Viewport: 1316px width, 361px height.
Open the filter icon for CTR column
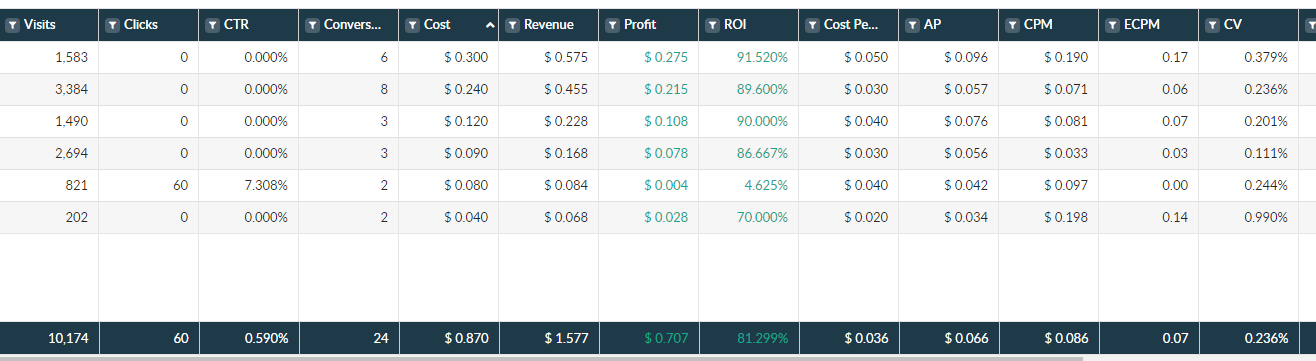(212, 25)
